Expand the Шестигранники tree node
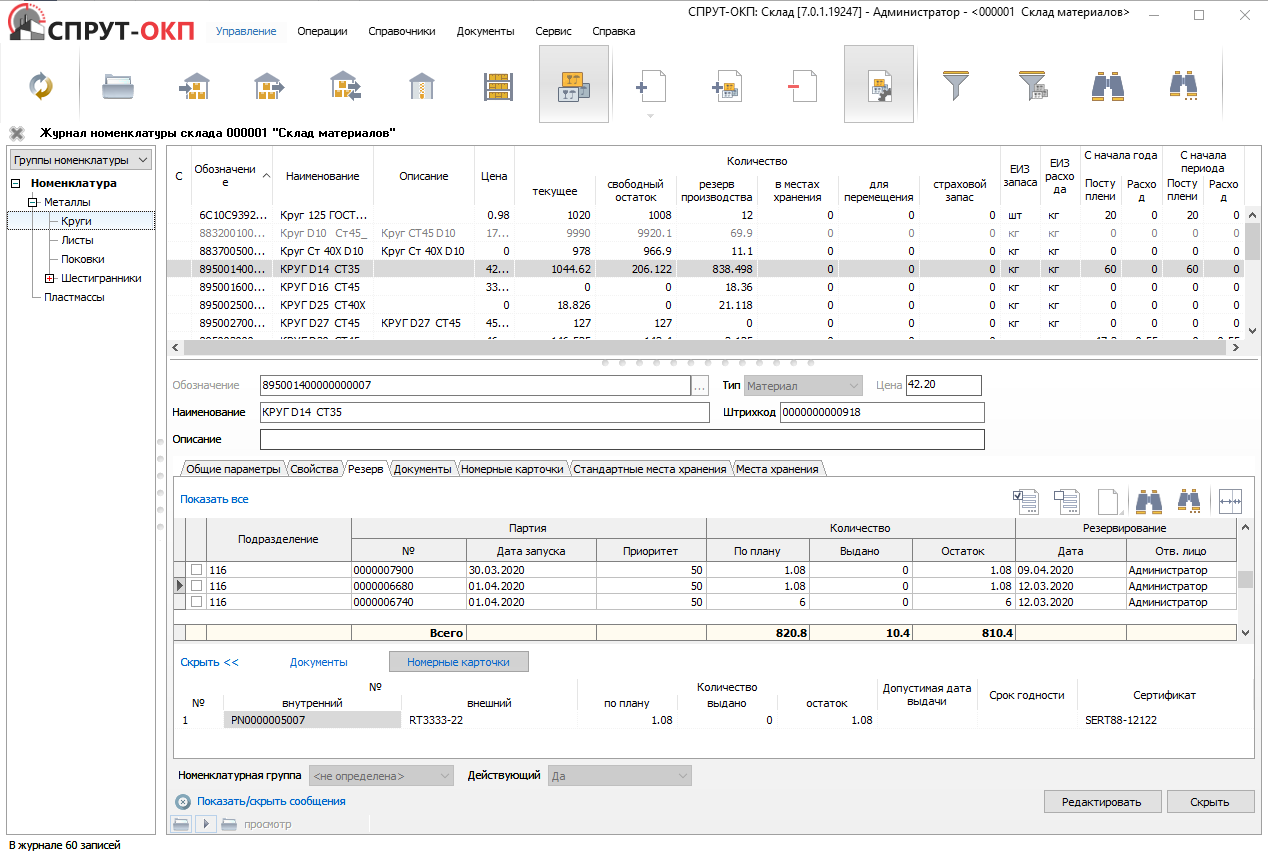This screenshot has height=854, width=1268. (x=49, y=278)
